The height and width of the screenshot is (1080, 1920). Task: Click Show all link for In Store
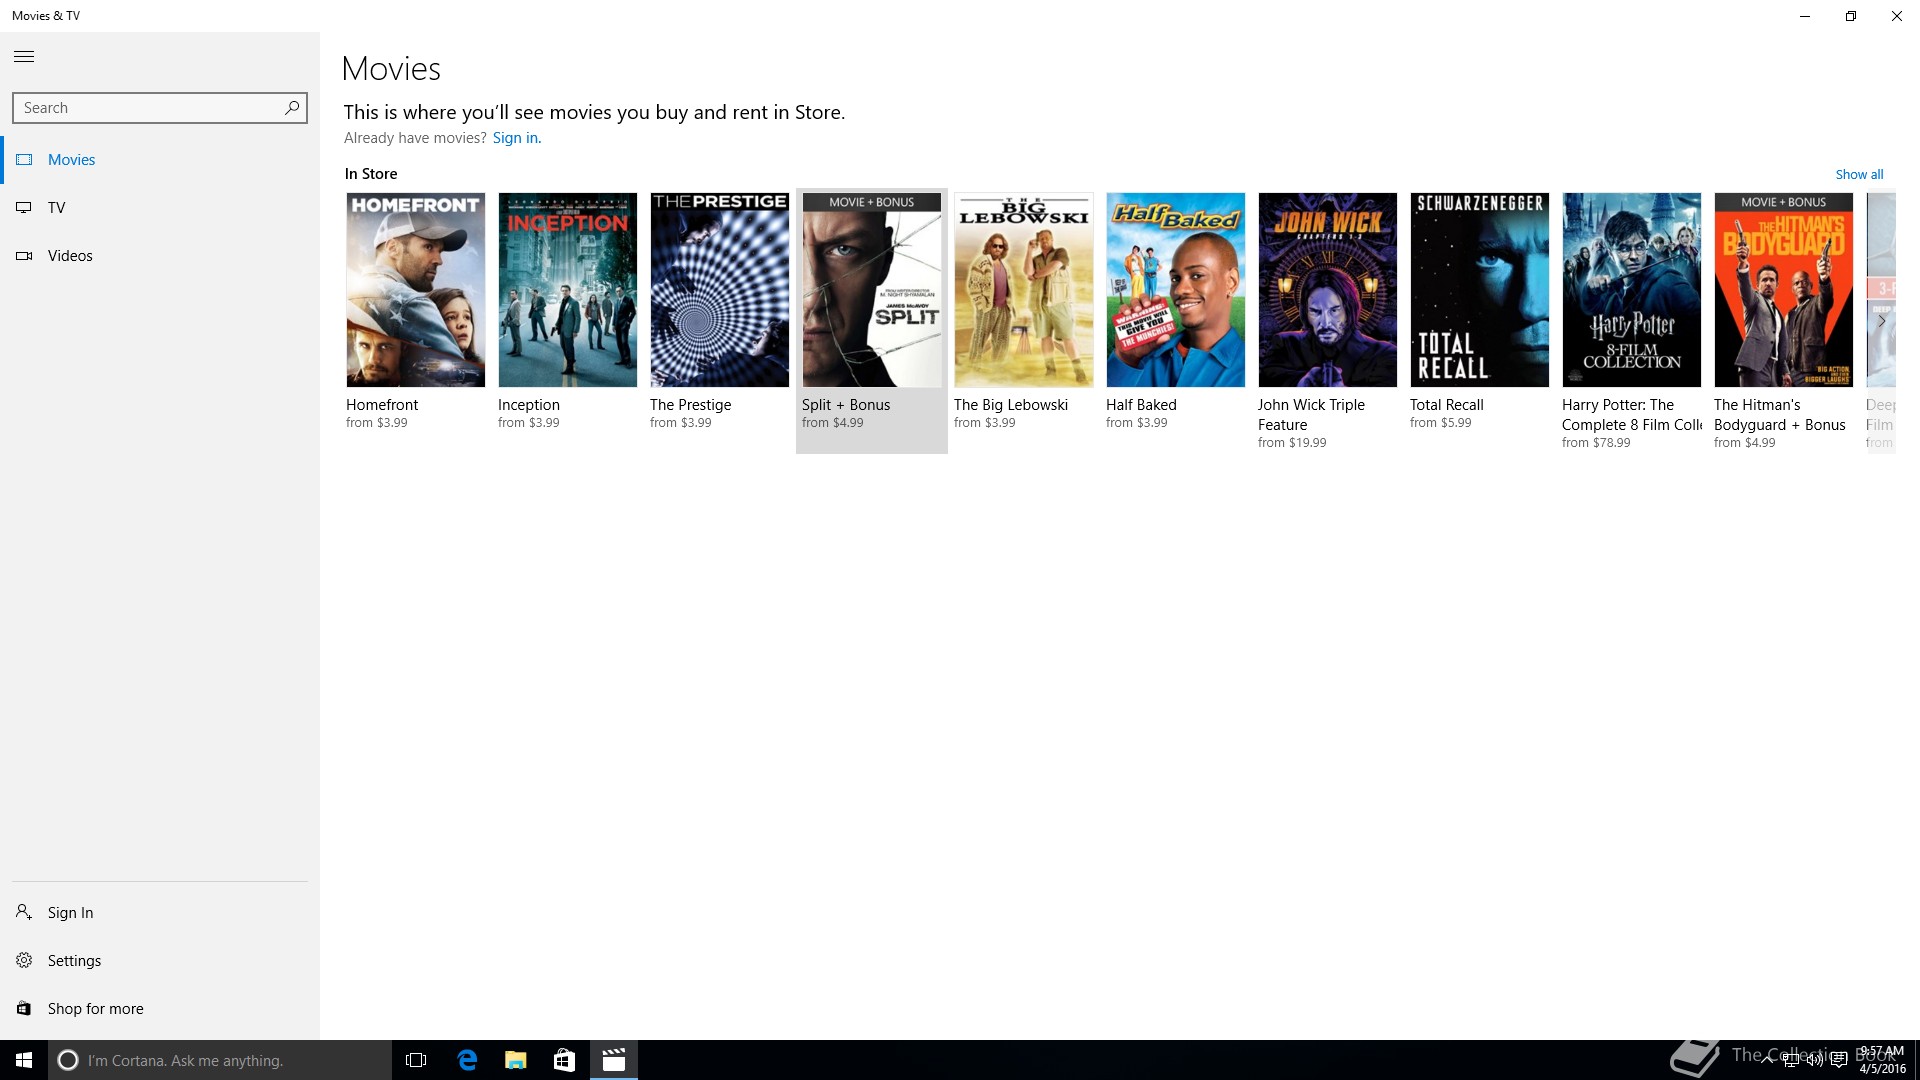pos(1859,174)
